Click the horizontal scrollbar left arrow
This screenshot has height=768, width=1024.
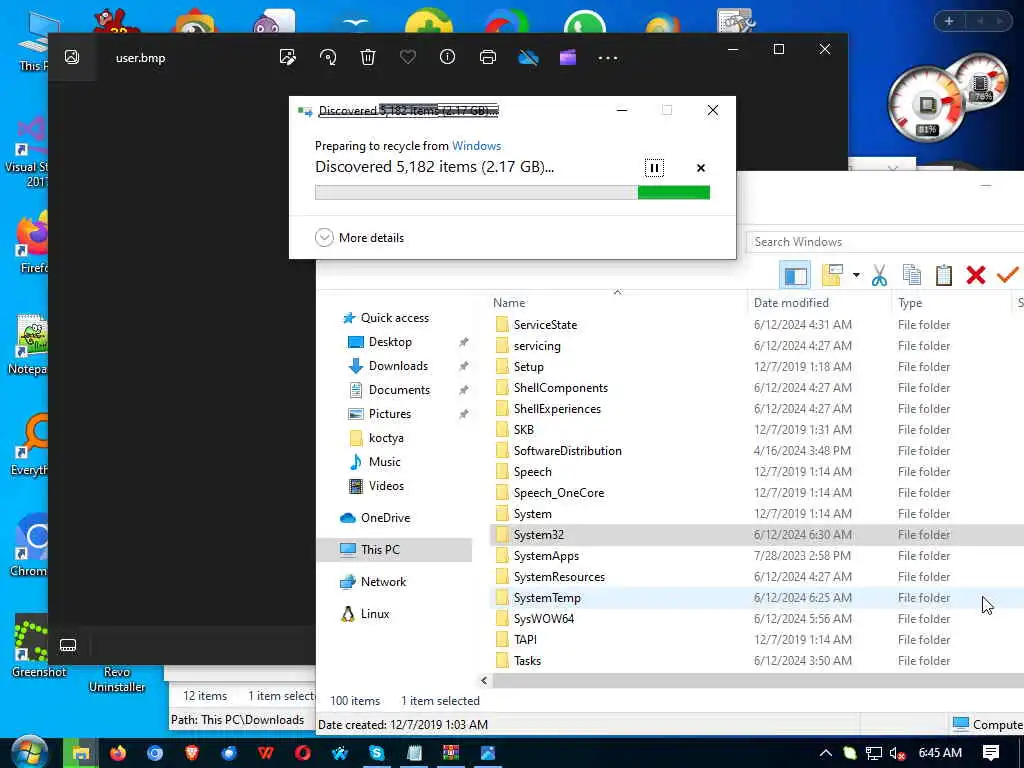coord(484,680)
